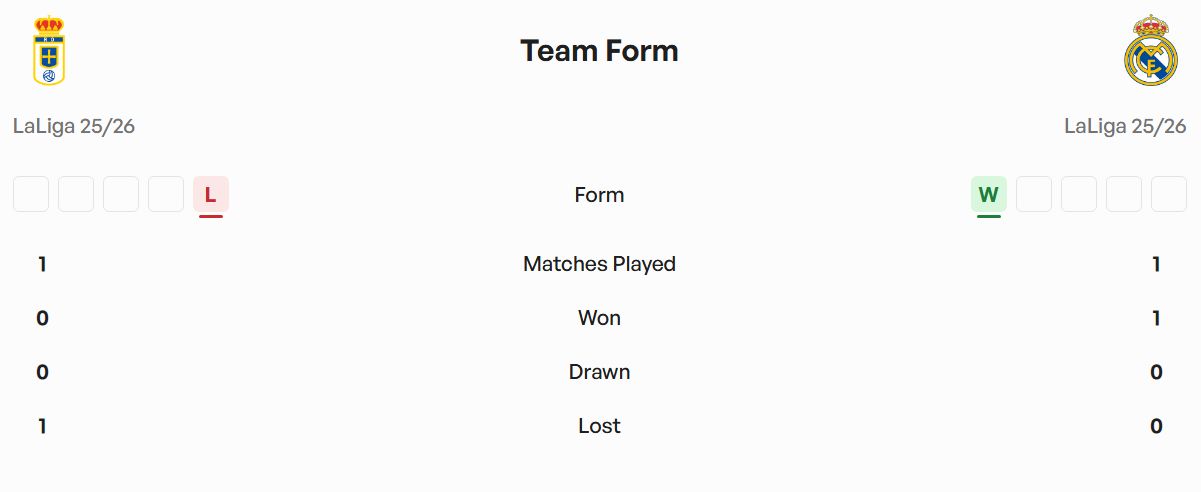The image size is (1201, 492).
Task: Select the Drawn stat label
Action: [599, 372]
